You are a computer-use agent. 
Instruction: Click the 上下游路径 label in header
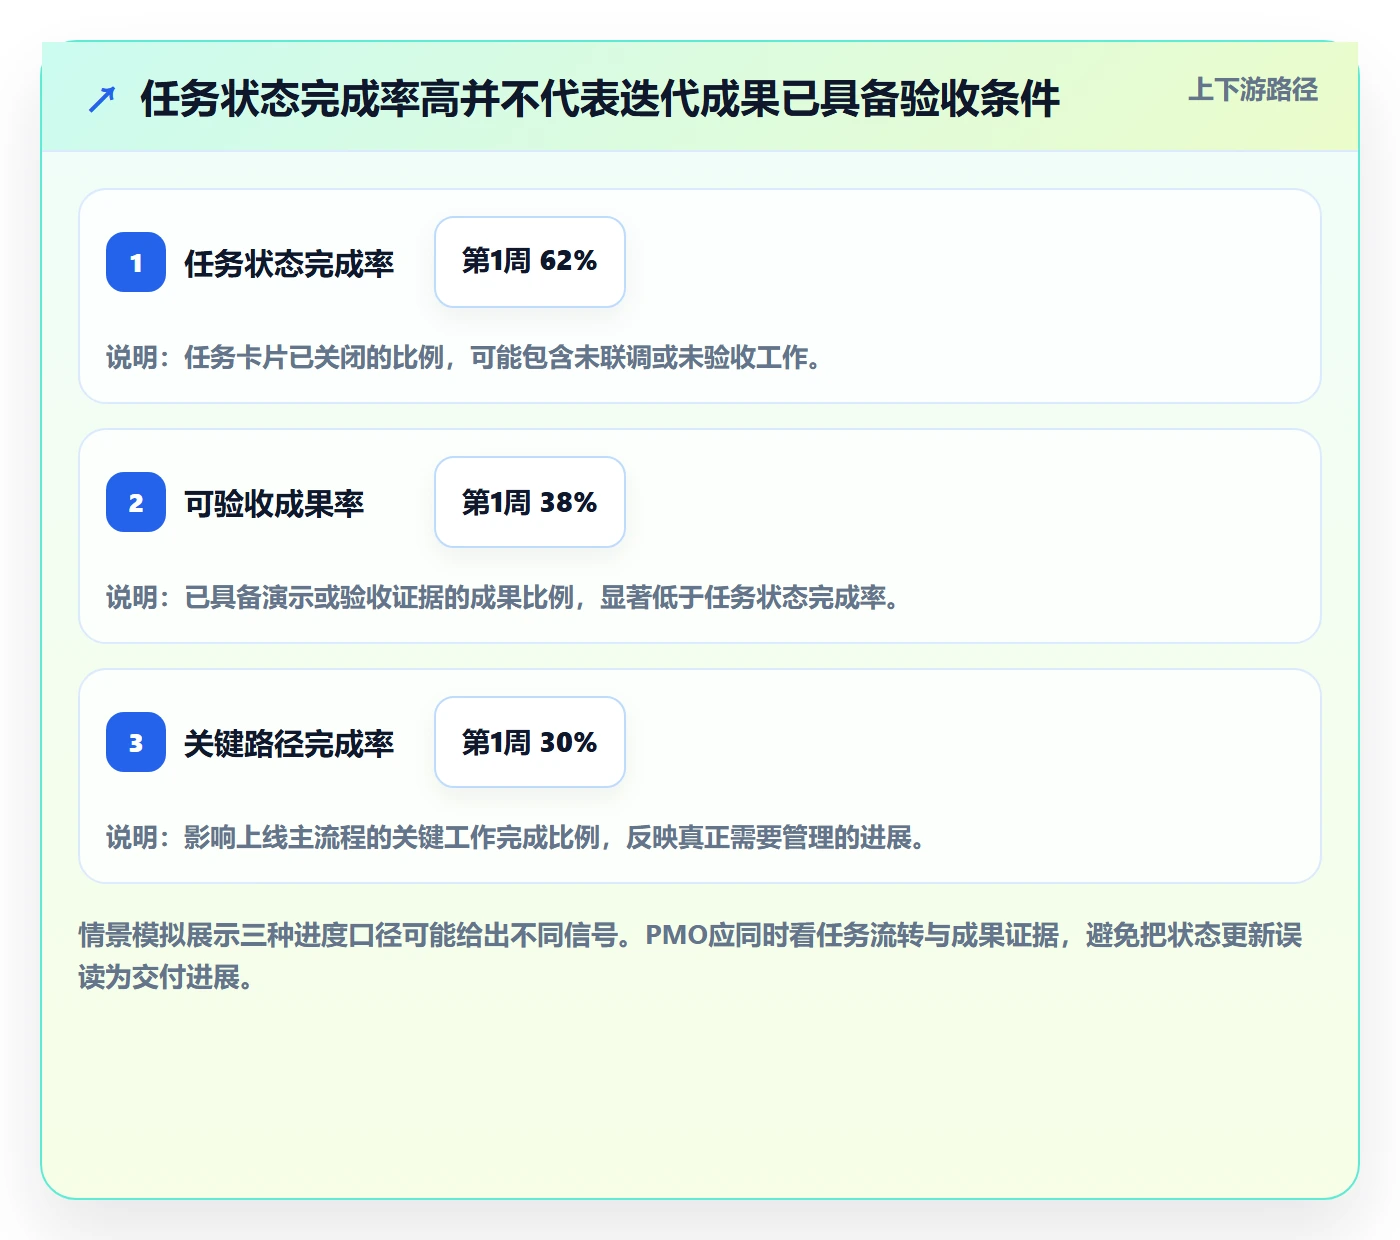1253,90
